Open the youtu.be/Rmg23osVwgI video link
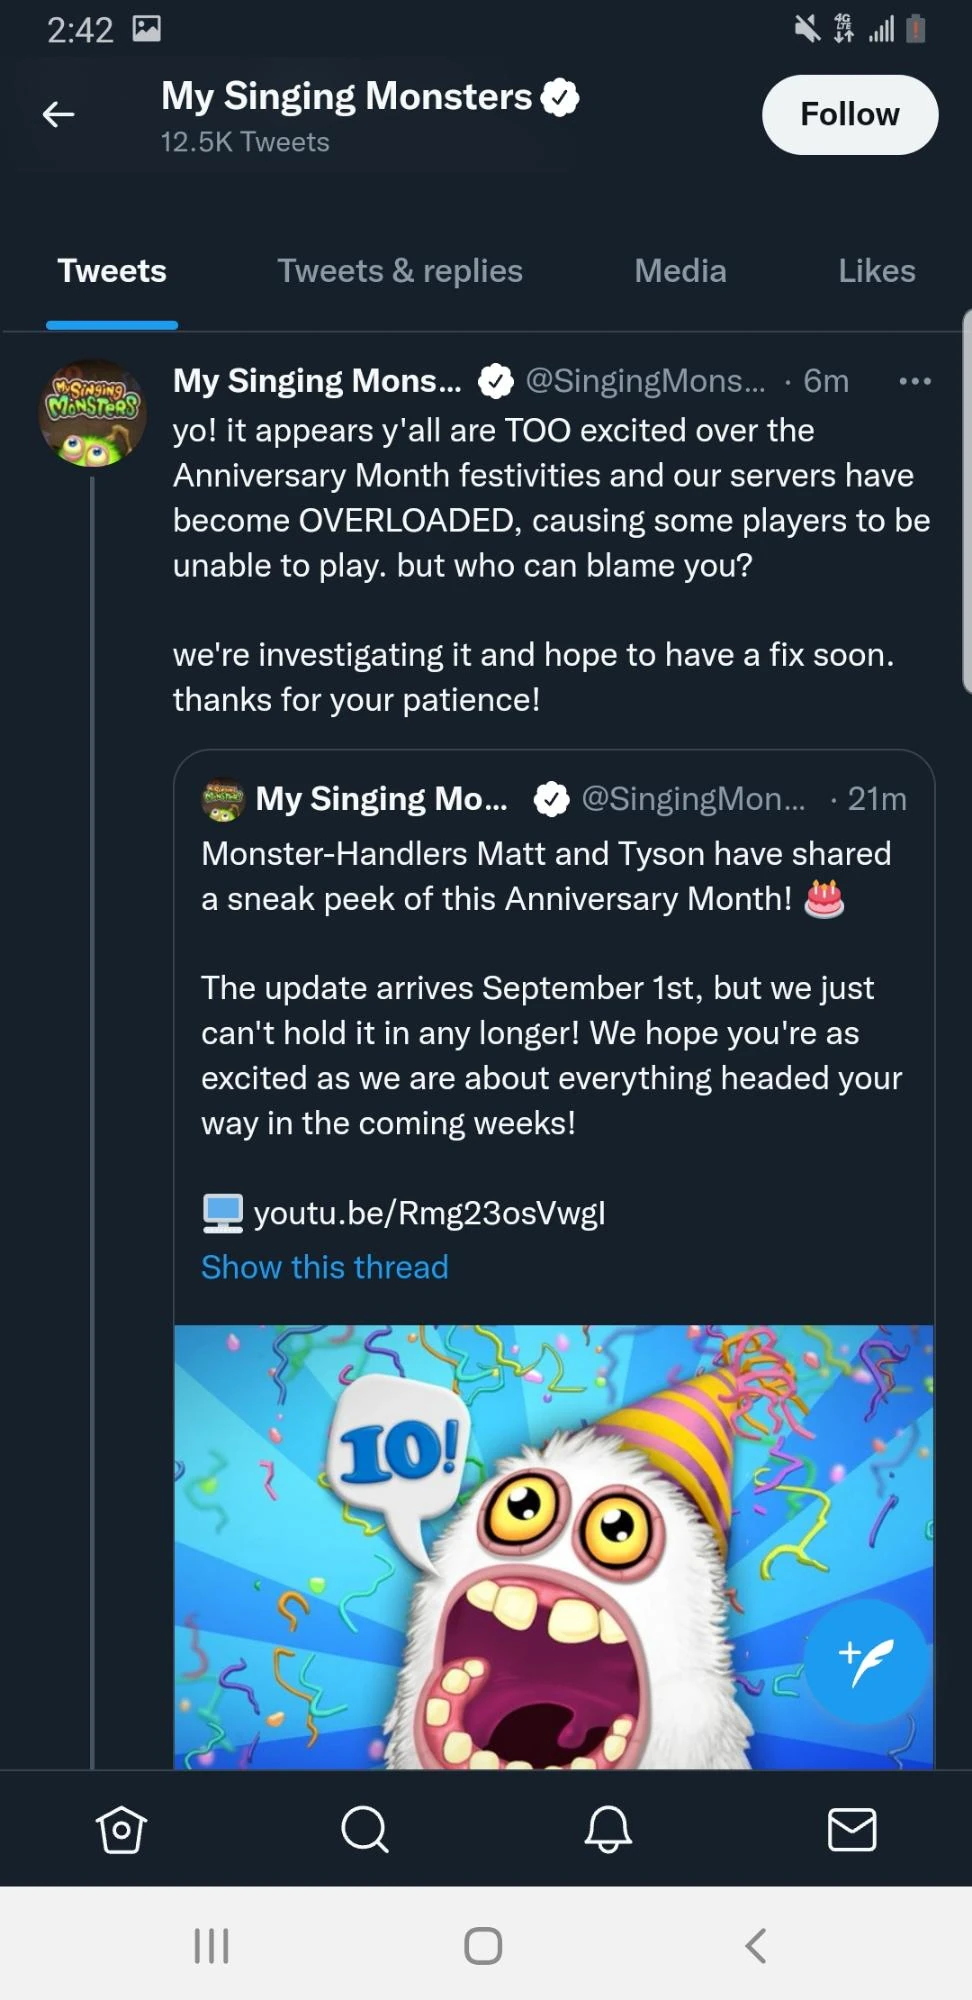Image resolution: width=972 pixels, height=2000 pixels. [x=429, y=1213]
